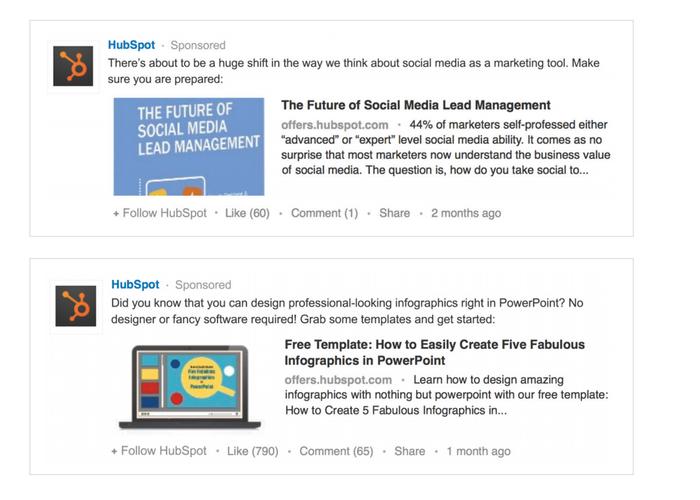This screenshot has width=700, height=500.
Task: Click Like (60) on the first post
Action: (x=247, y=213)
